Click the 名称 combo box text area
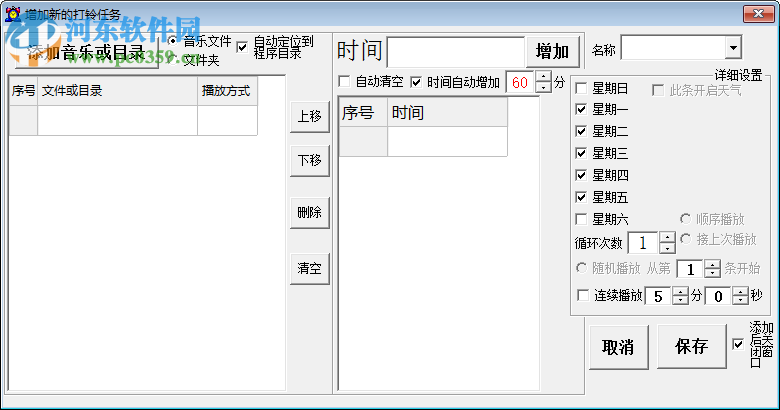780x410 pixels. 674,48
